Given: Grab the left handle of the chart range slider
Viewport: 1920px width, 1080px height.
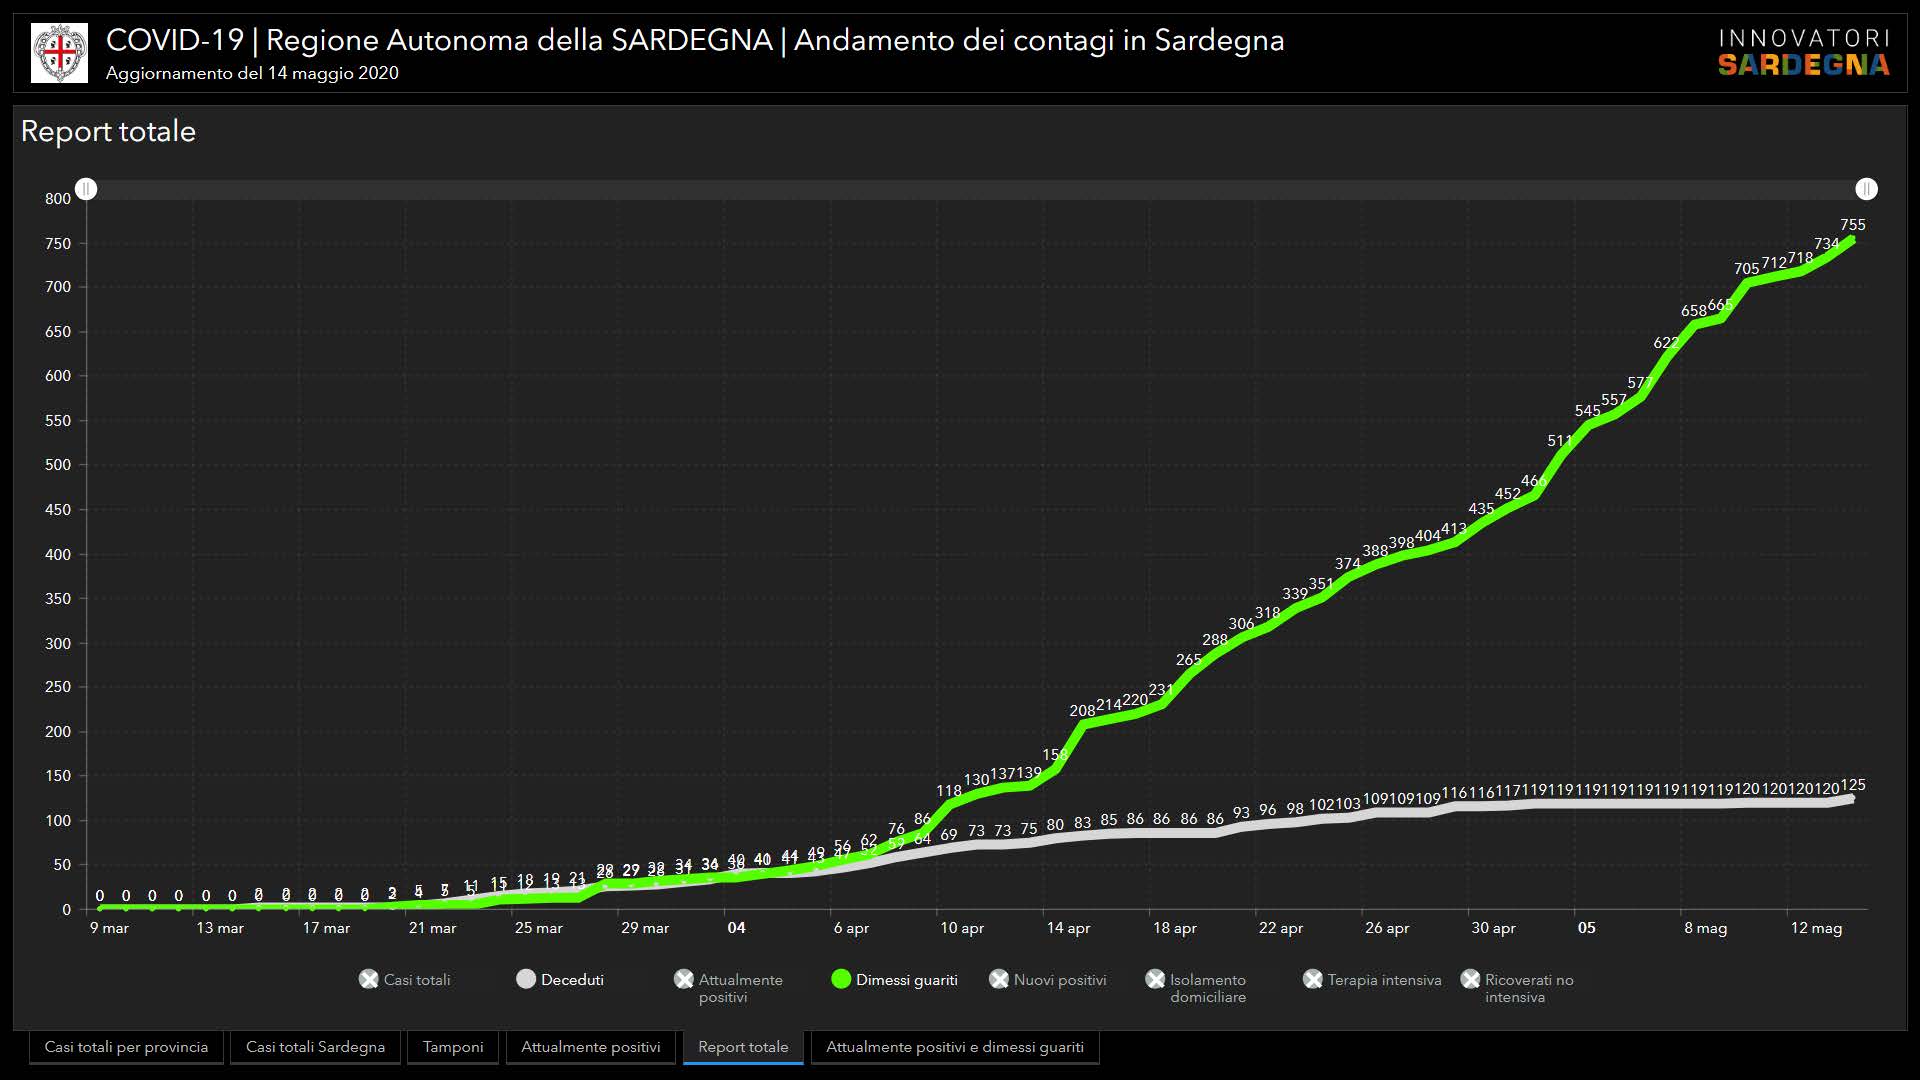Looking at the screenshot, I should [87, 189].
